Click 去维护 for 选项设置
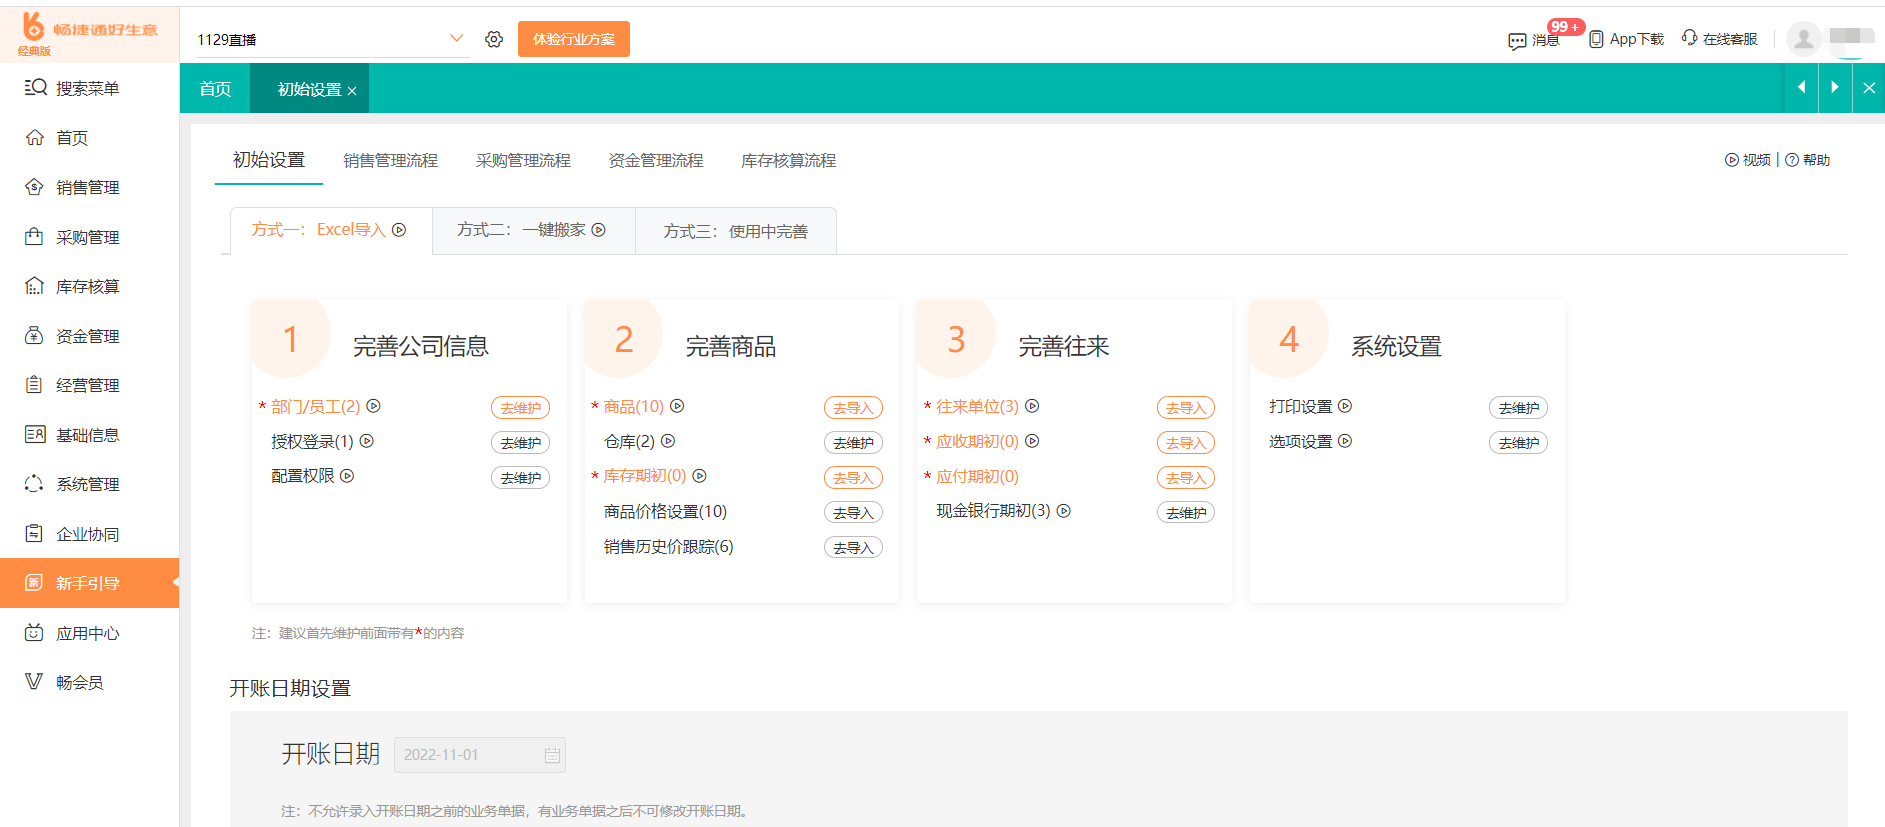The width and height of the screenshot is (1885, 827). (x=1518, y=443)
